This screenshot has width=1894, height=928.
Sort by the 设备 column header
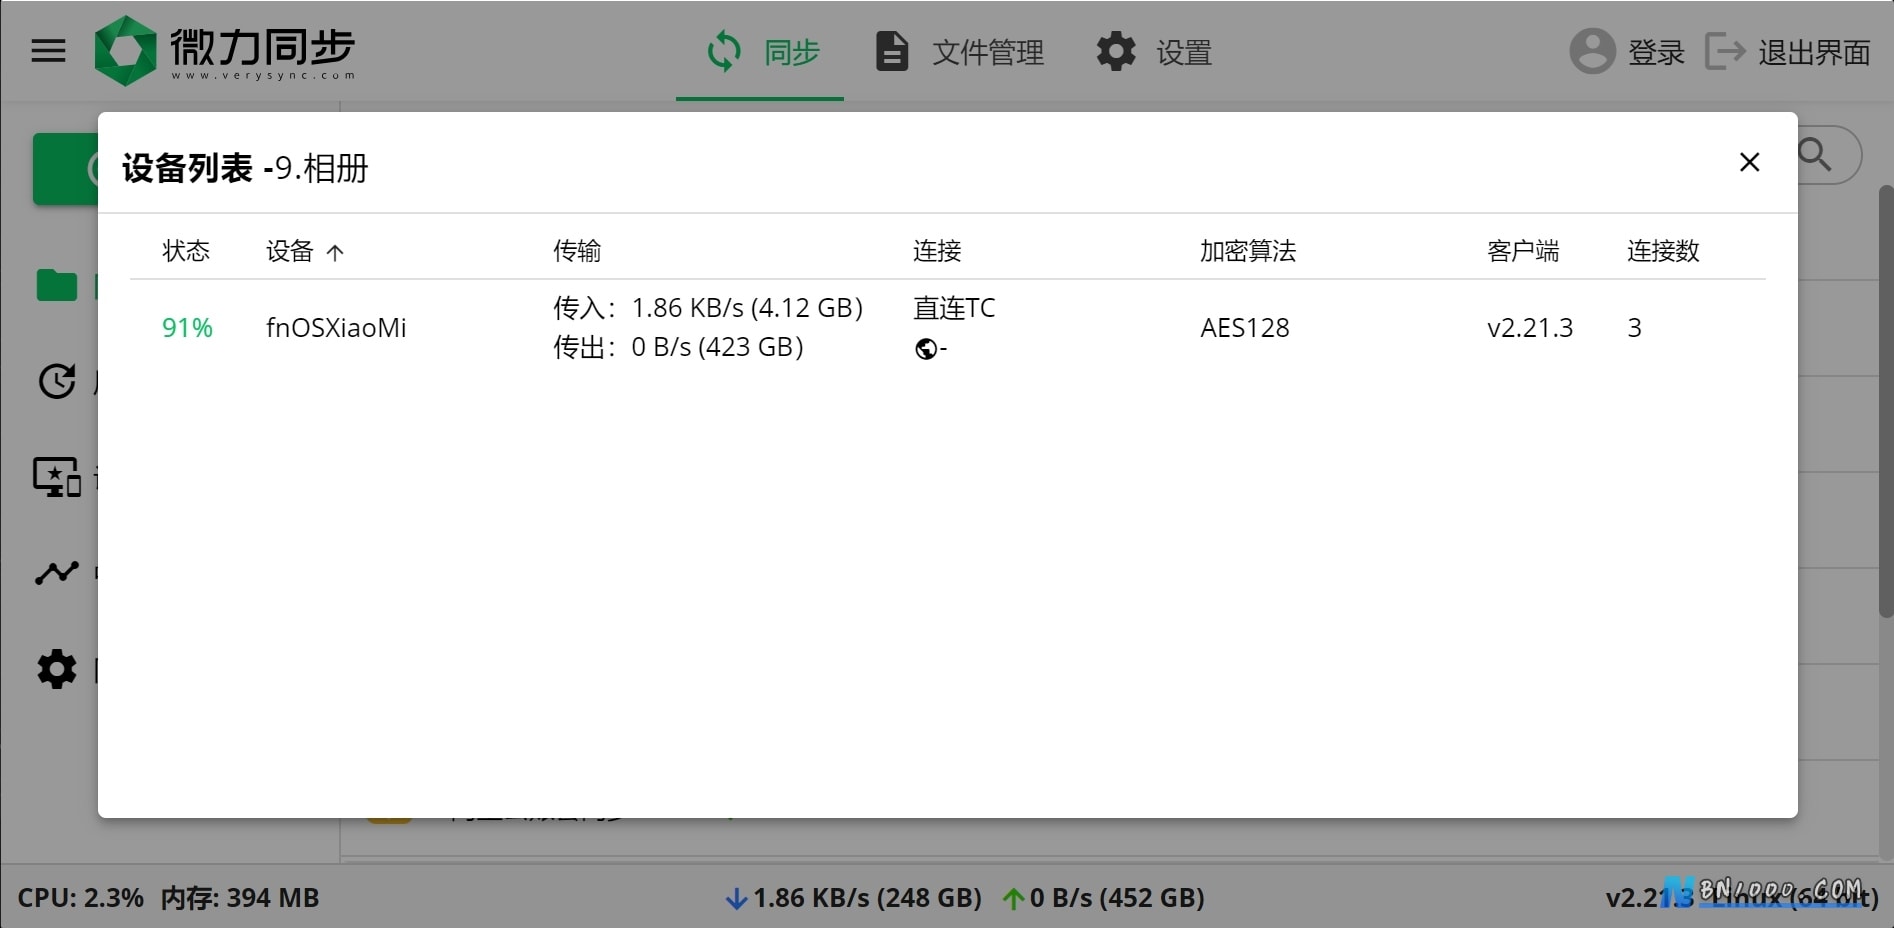(304, 251)
